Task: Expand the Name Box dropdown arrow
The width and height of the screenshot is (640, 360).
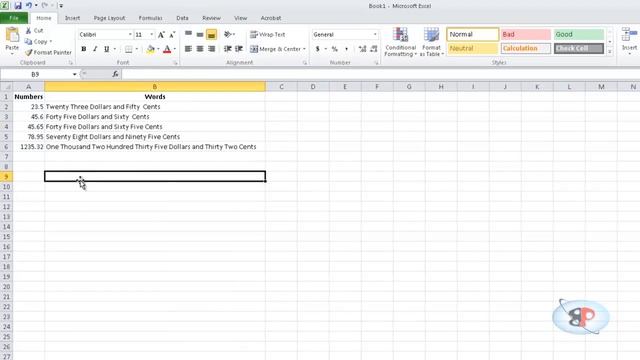Action: click(74, 74)
